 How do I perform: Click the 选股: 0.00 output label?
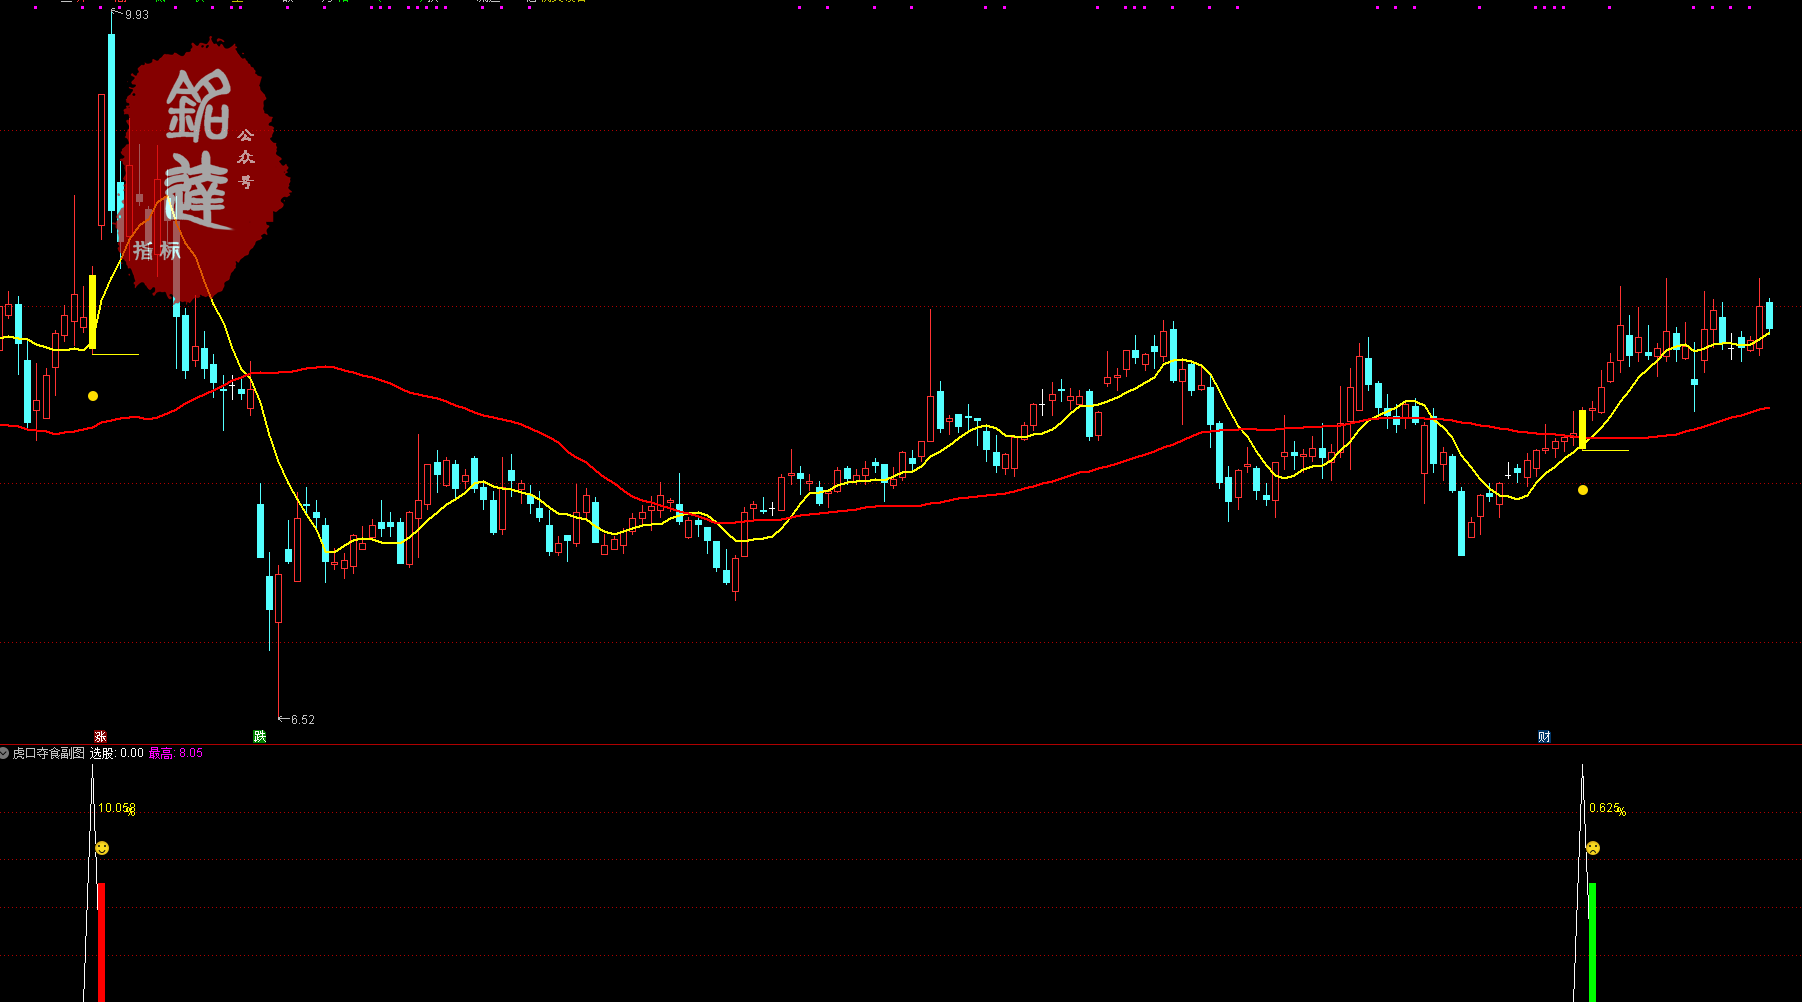(x=117, y=753)
